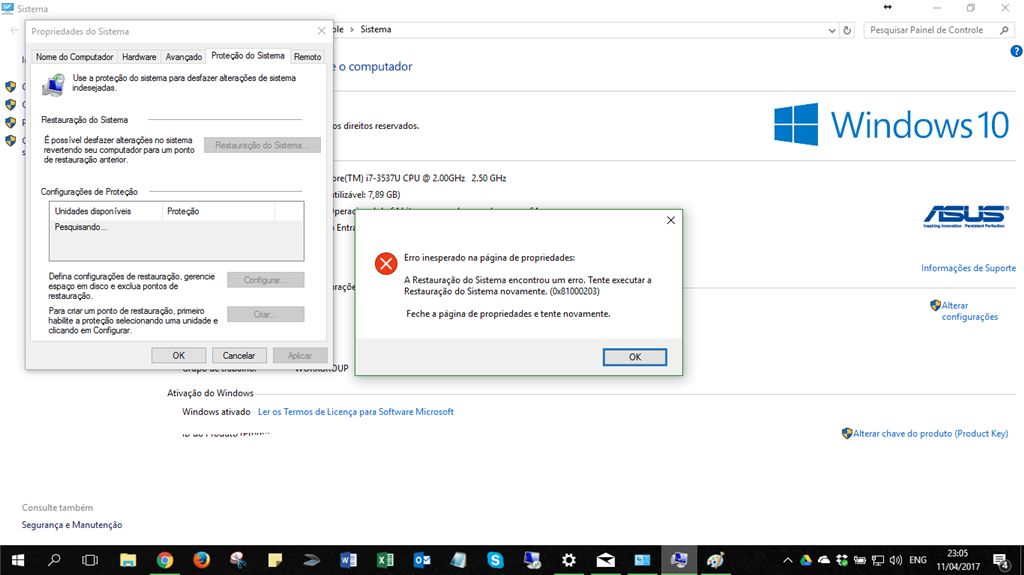Click Alterar configurações link
The height and width of the screenshot is (575, 1024).
click(x=969, y=311)
